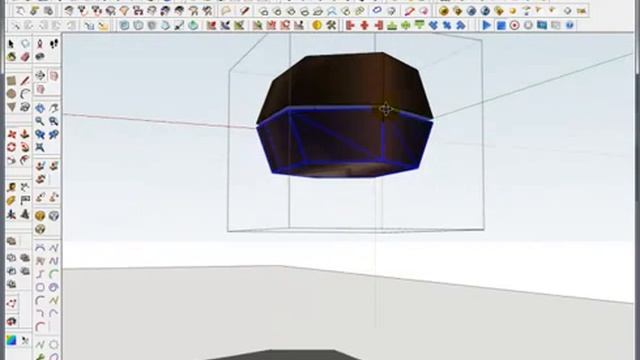Image resolution: width=640 pixels, height=360 pixels.
Task: Choose the Tape Measure tool
Action: click(x=11, y=187)
